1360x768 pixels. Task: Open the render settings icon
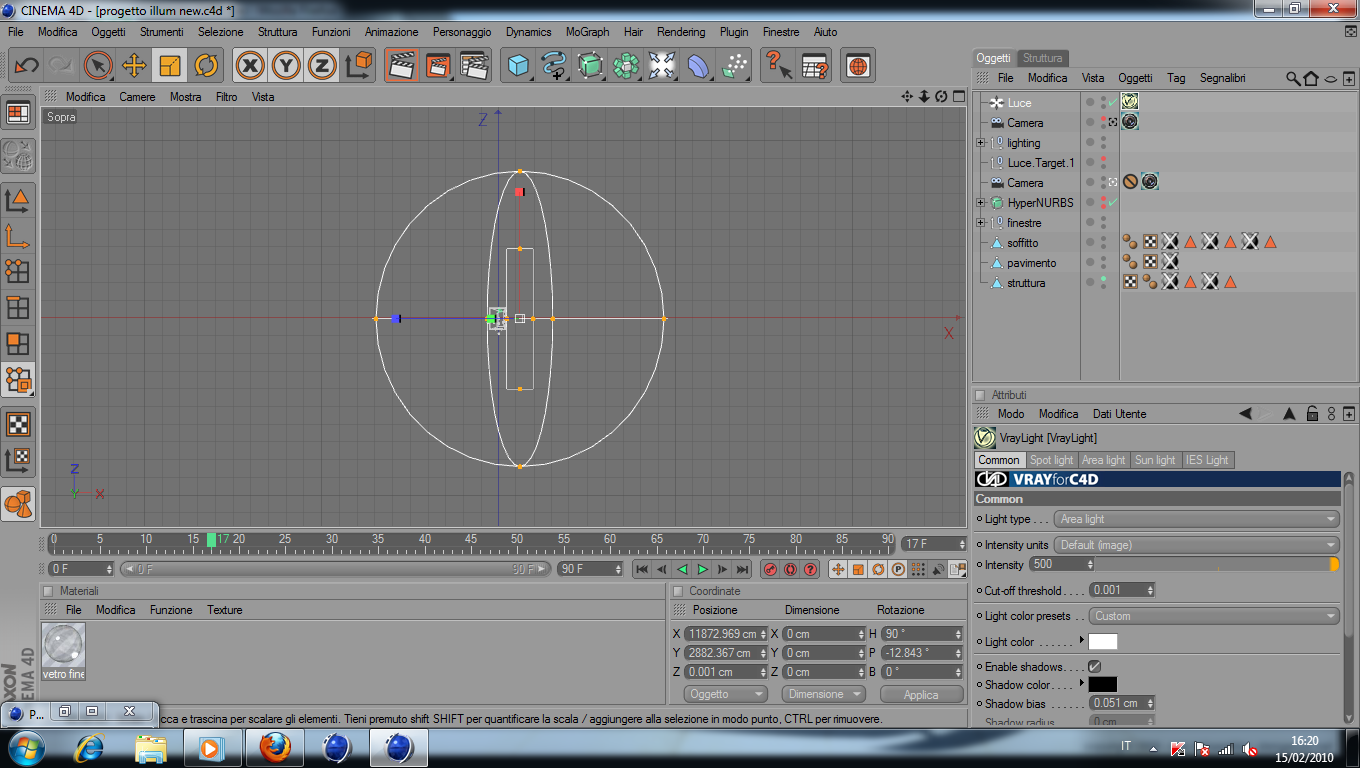tap(474, 66)
